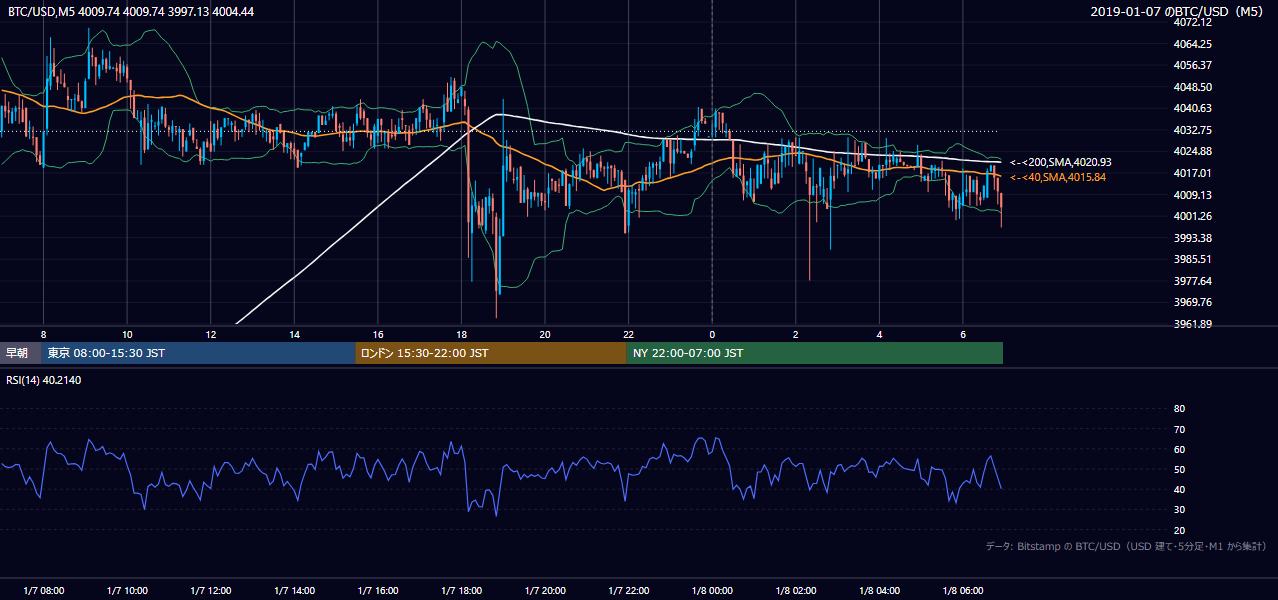Select the NY 22:00-07:00 JST session bar
This screenshot has width=1278, height=600.
pyautogui.click(x=815, y=353)
